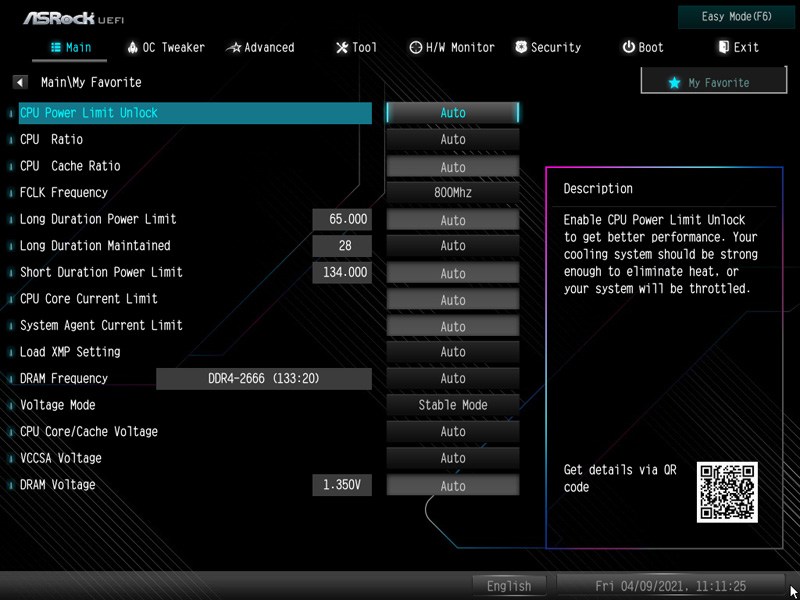Switch to the OC Tweaker tab
This screenshot has height=600, width=800.
pos(166,48)
